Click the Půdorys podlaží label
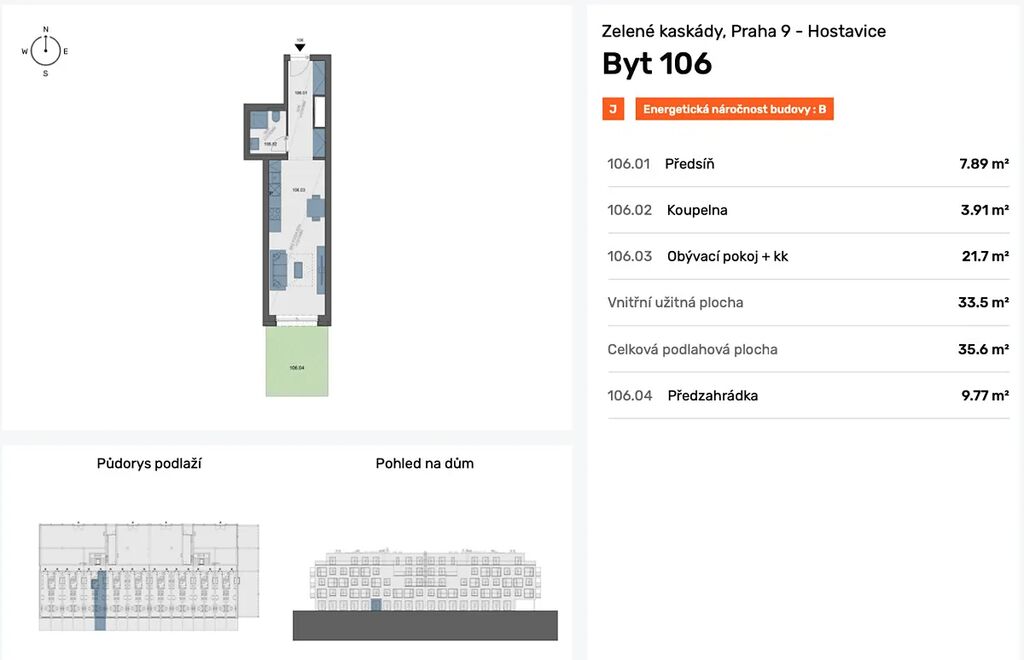This screenshot has width=1024, height=660. pyautogui.click(x=149, y=464)
